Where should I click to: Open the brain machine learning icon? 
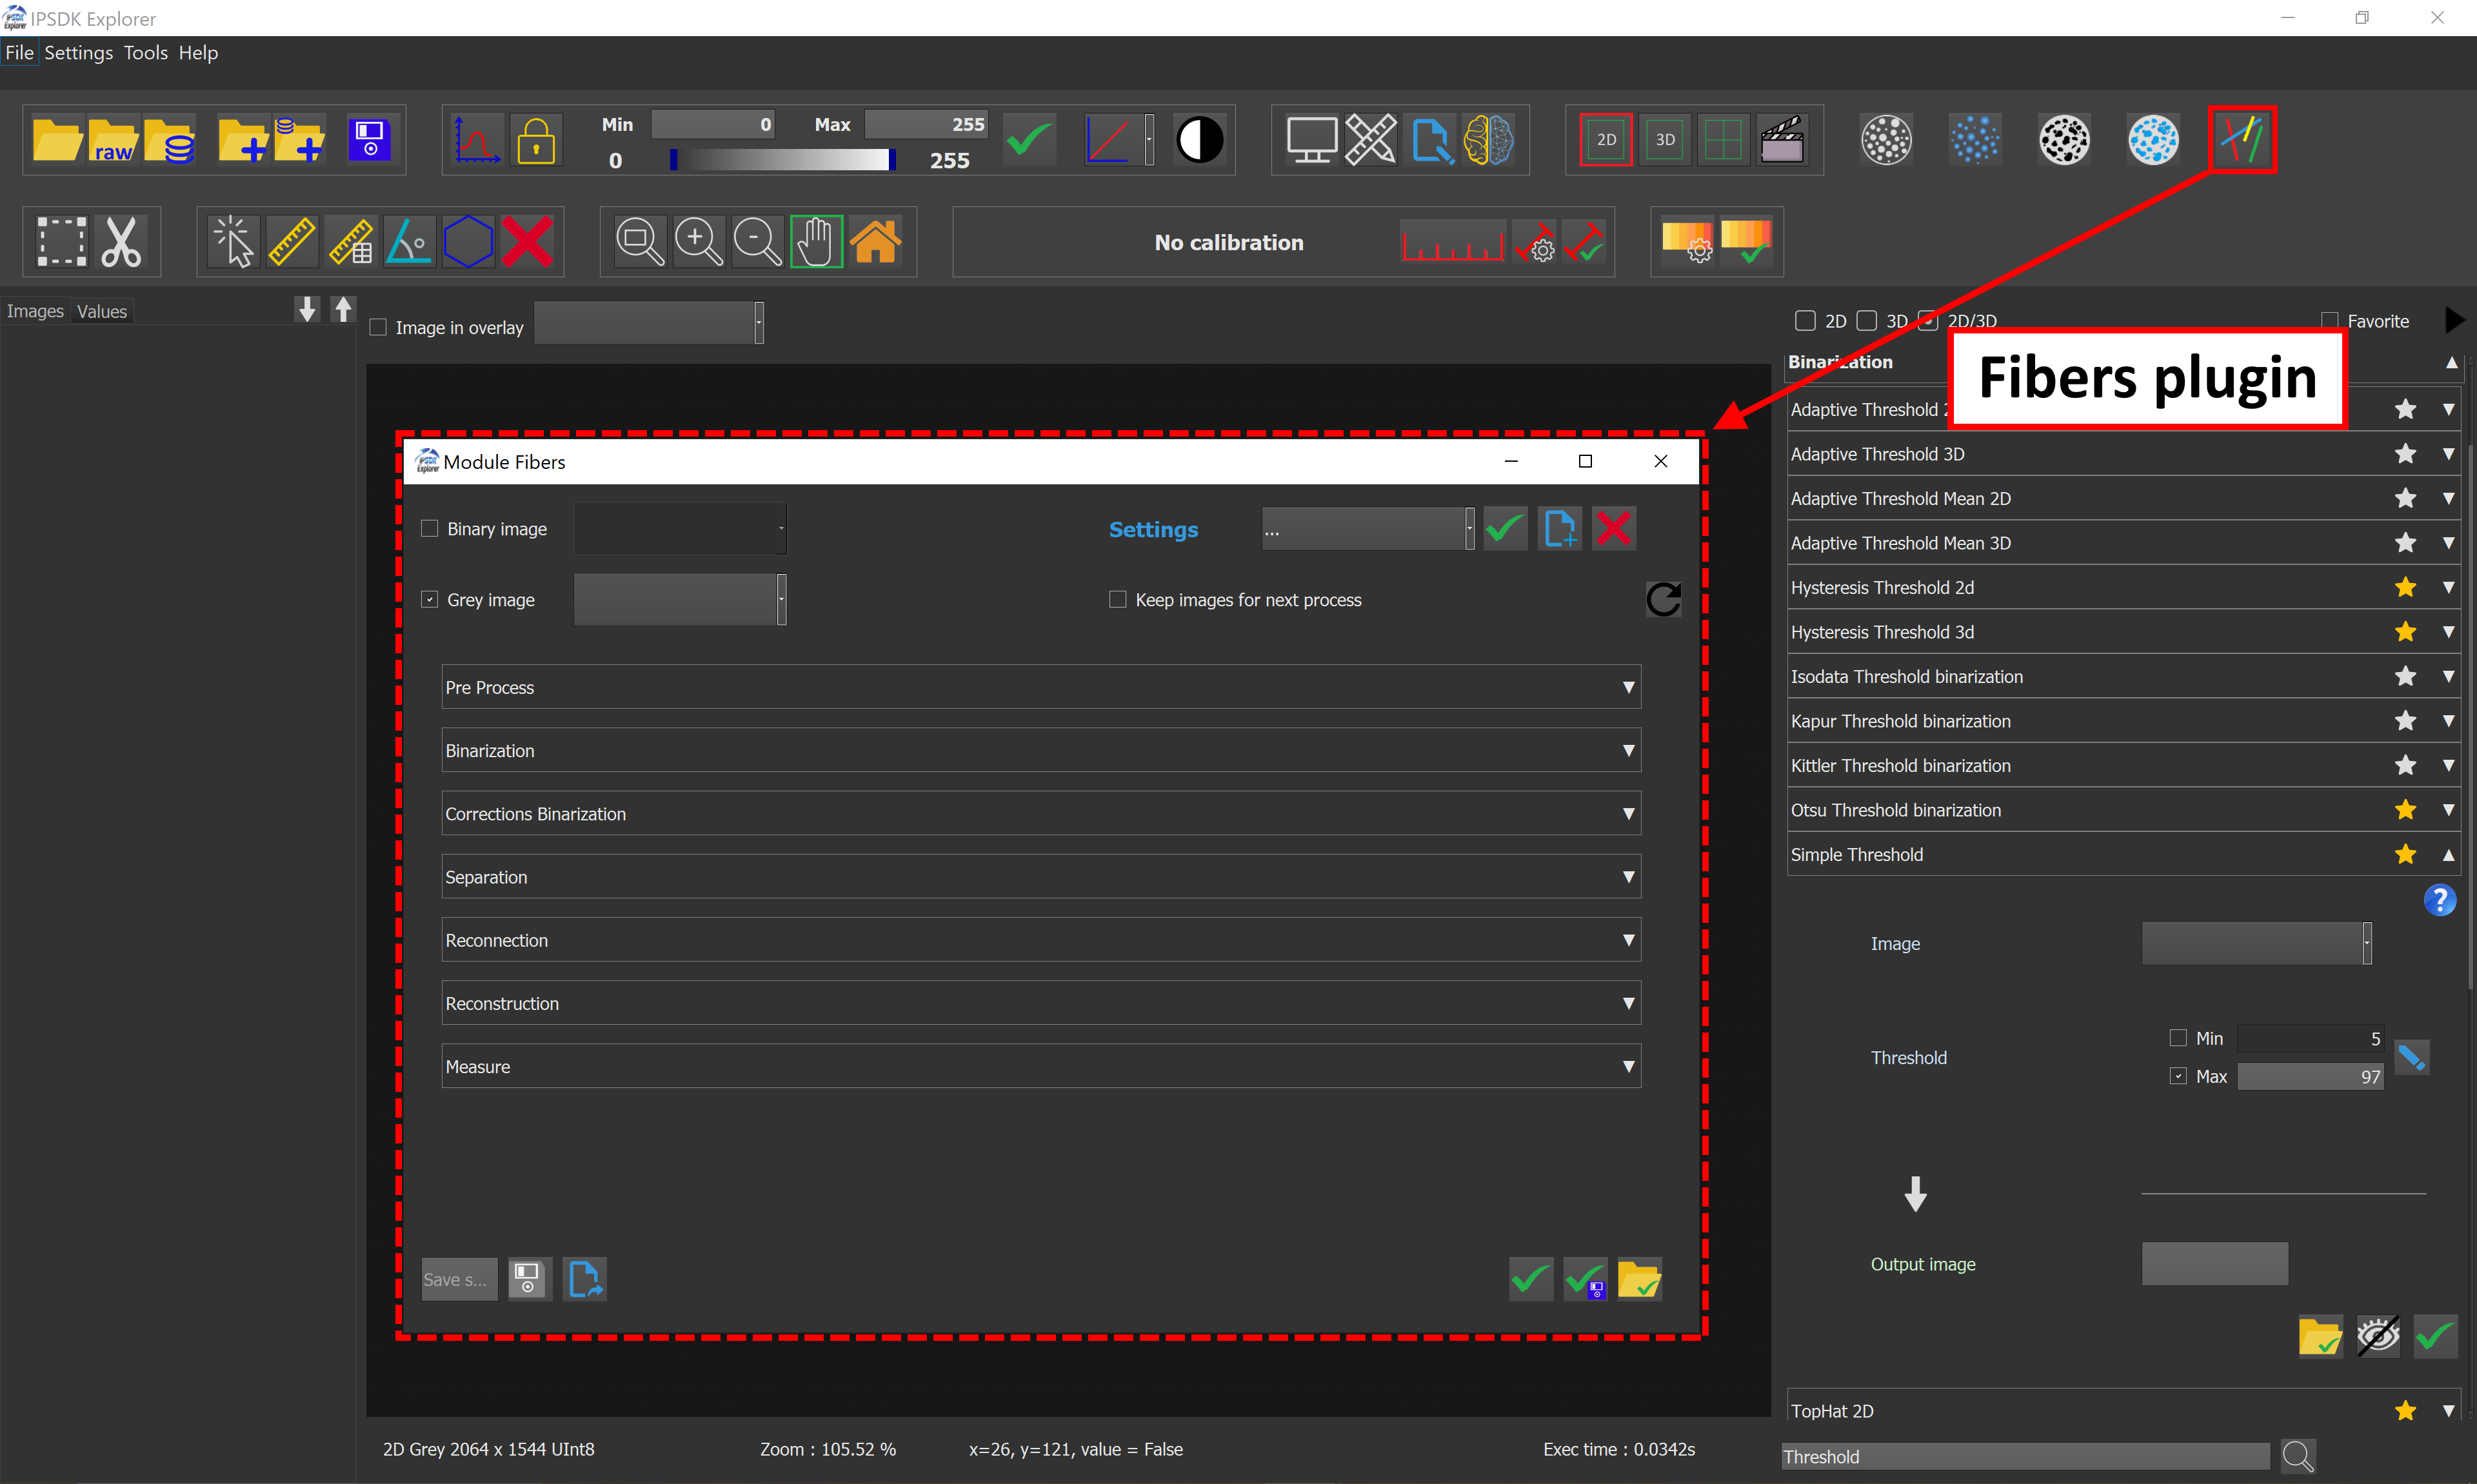tap(1489, 140)
